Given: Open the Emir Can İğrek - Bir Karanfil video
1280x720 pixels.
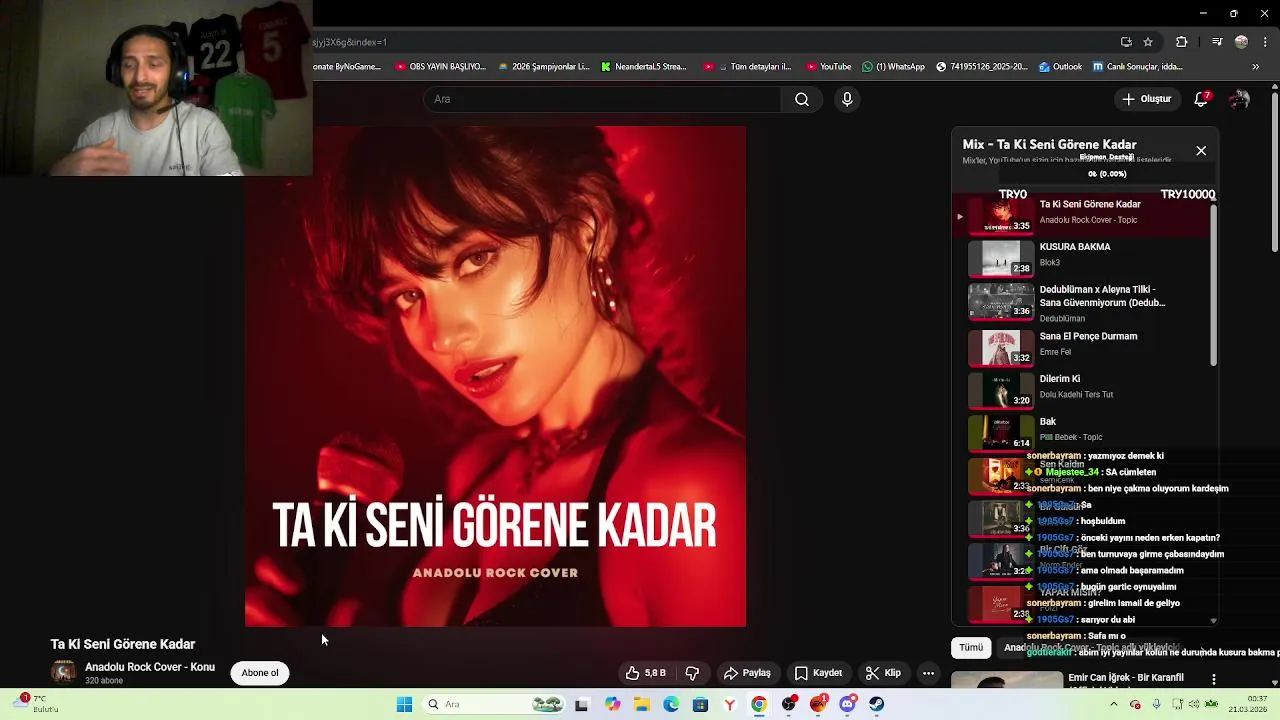Looking at the screenshot, I should click(x=1125, y=677).
